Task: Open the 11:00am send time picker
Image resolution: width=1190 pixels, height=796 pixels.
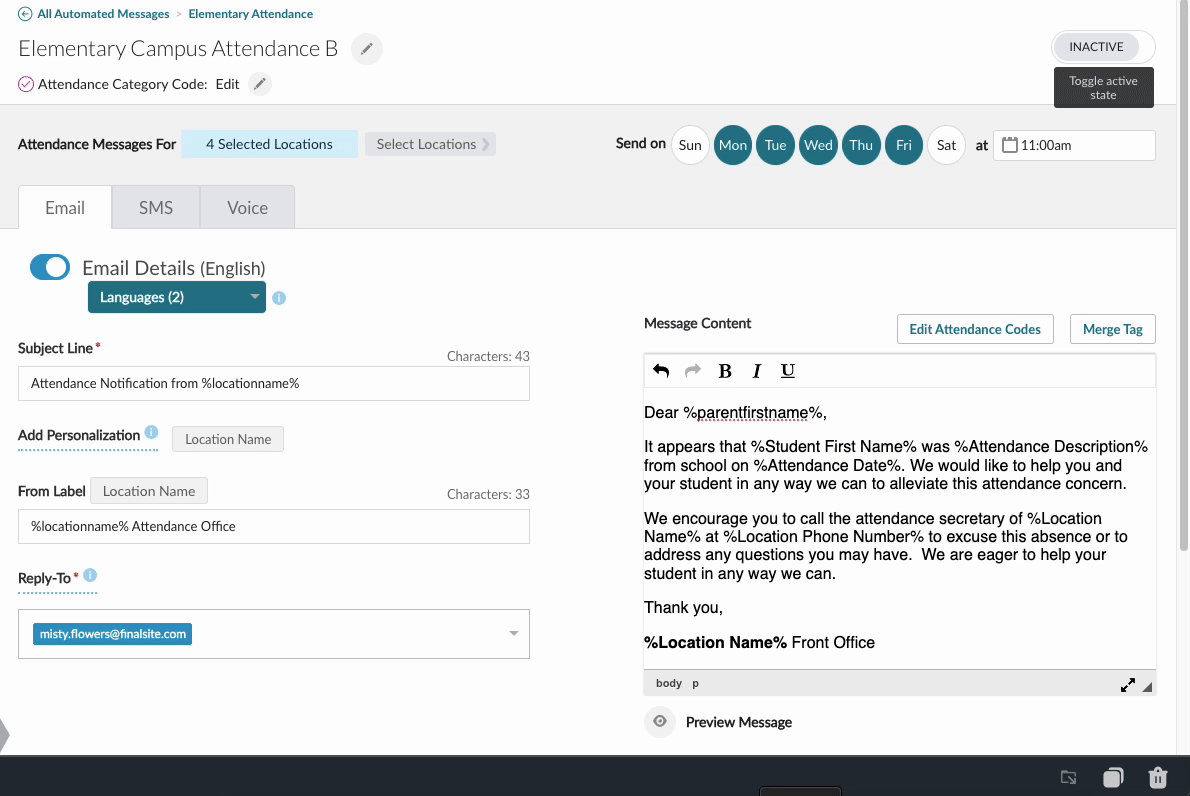Action: point(1074,145)
